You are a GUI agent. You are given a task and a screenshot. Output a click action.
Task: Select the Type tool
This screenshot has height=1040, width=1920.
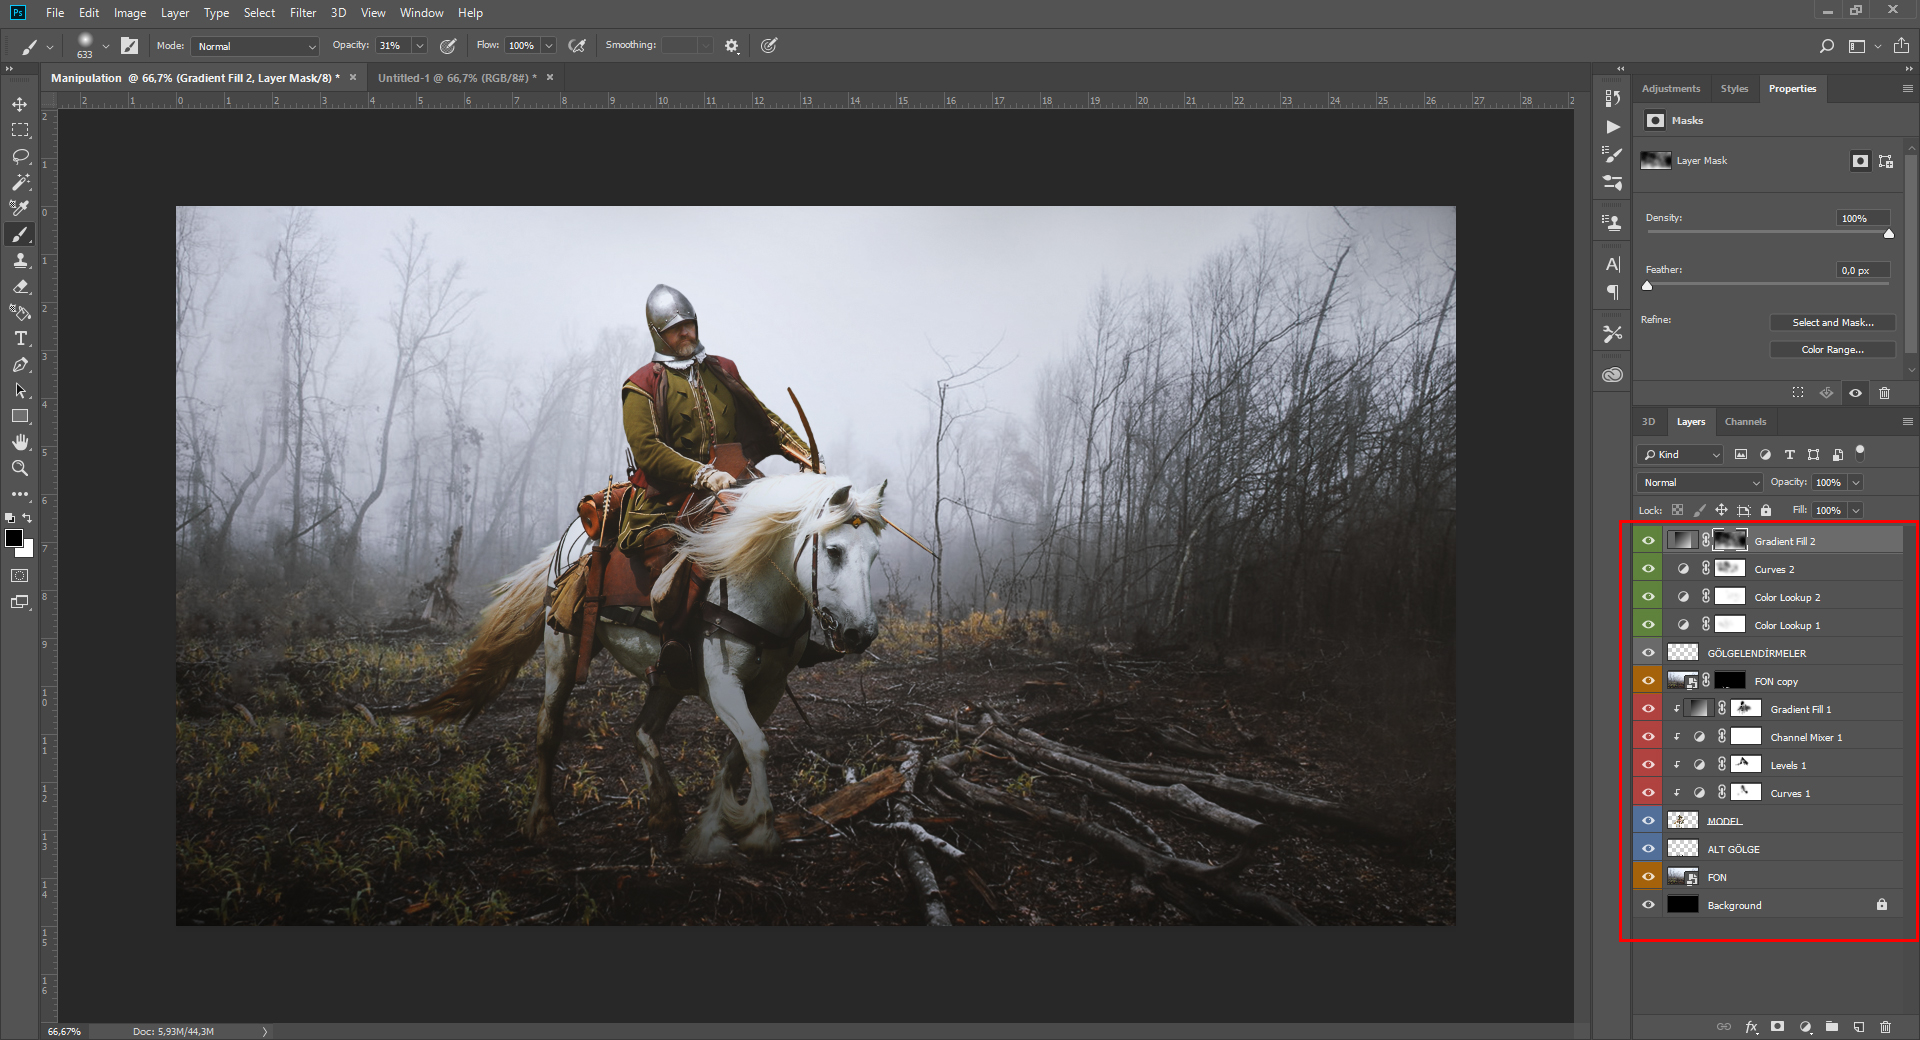[20, 338]
